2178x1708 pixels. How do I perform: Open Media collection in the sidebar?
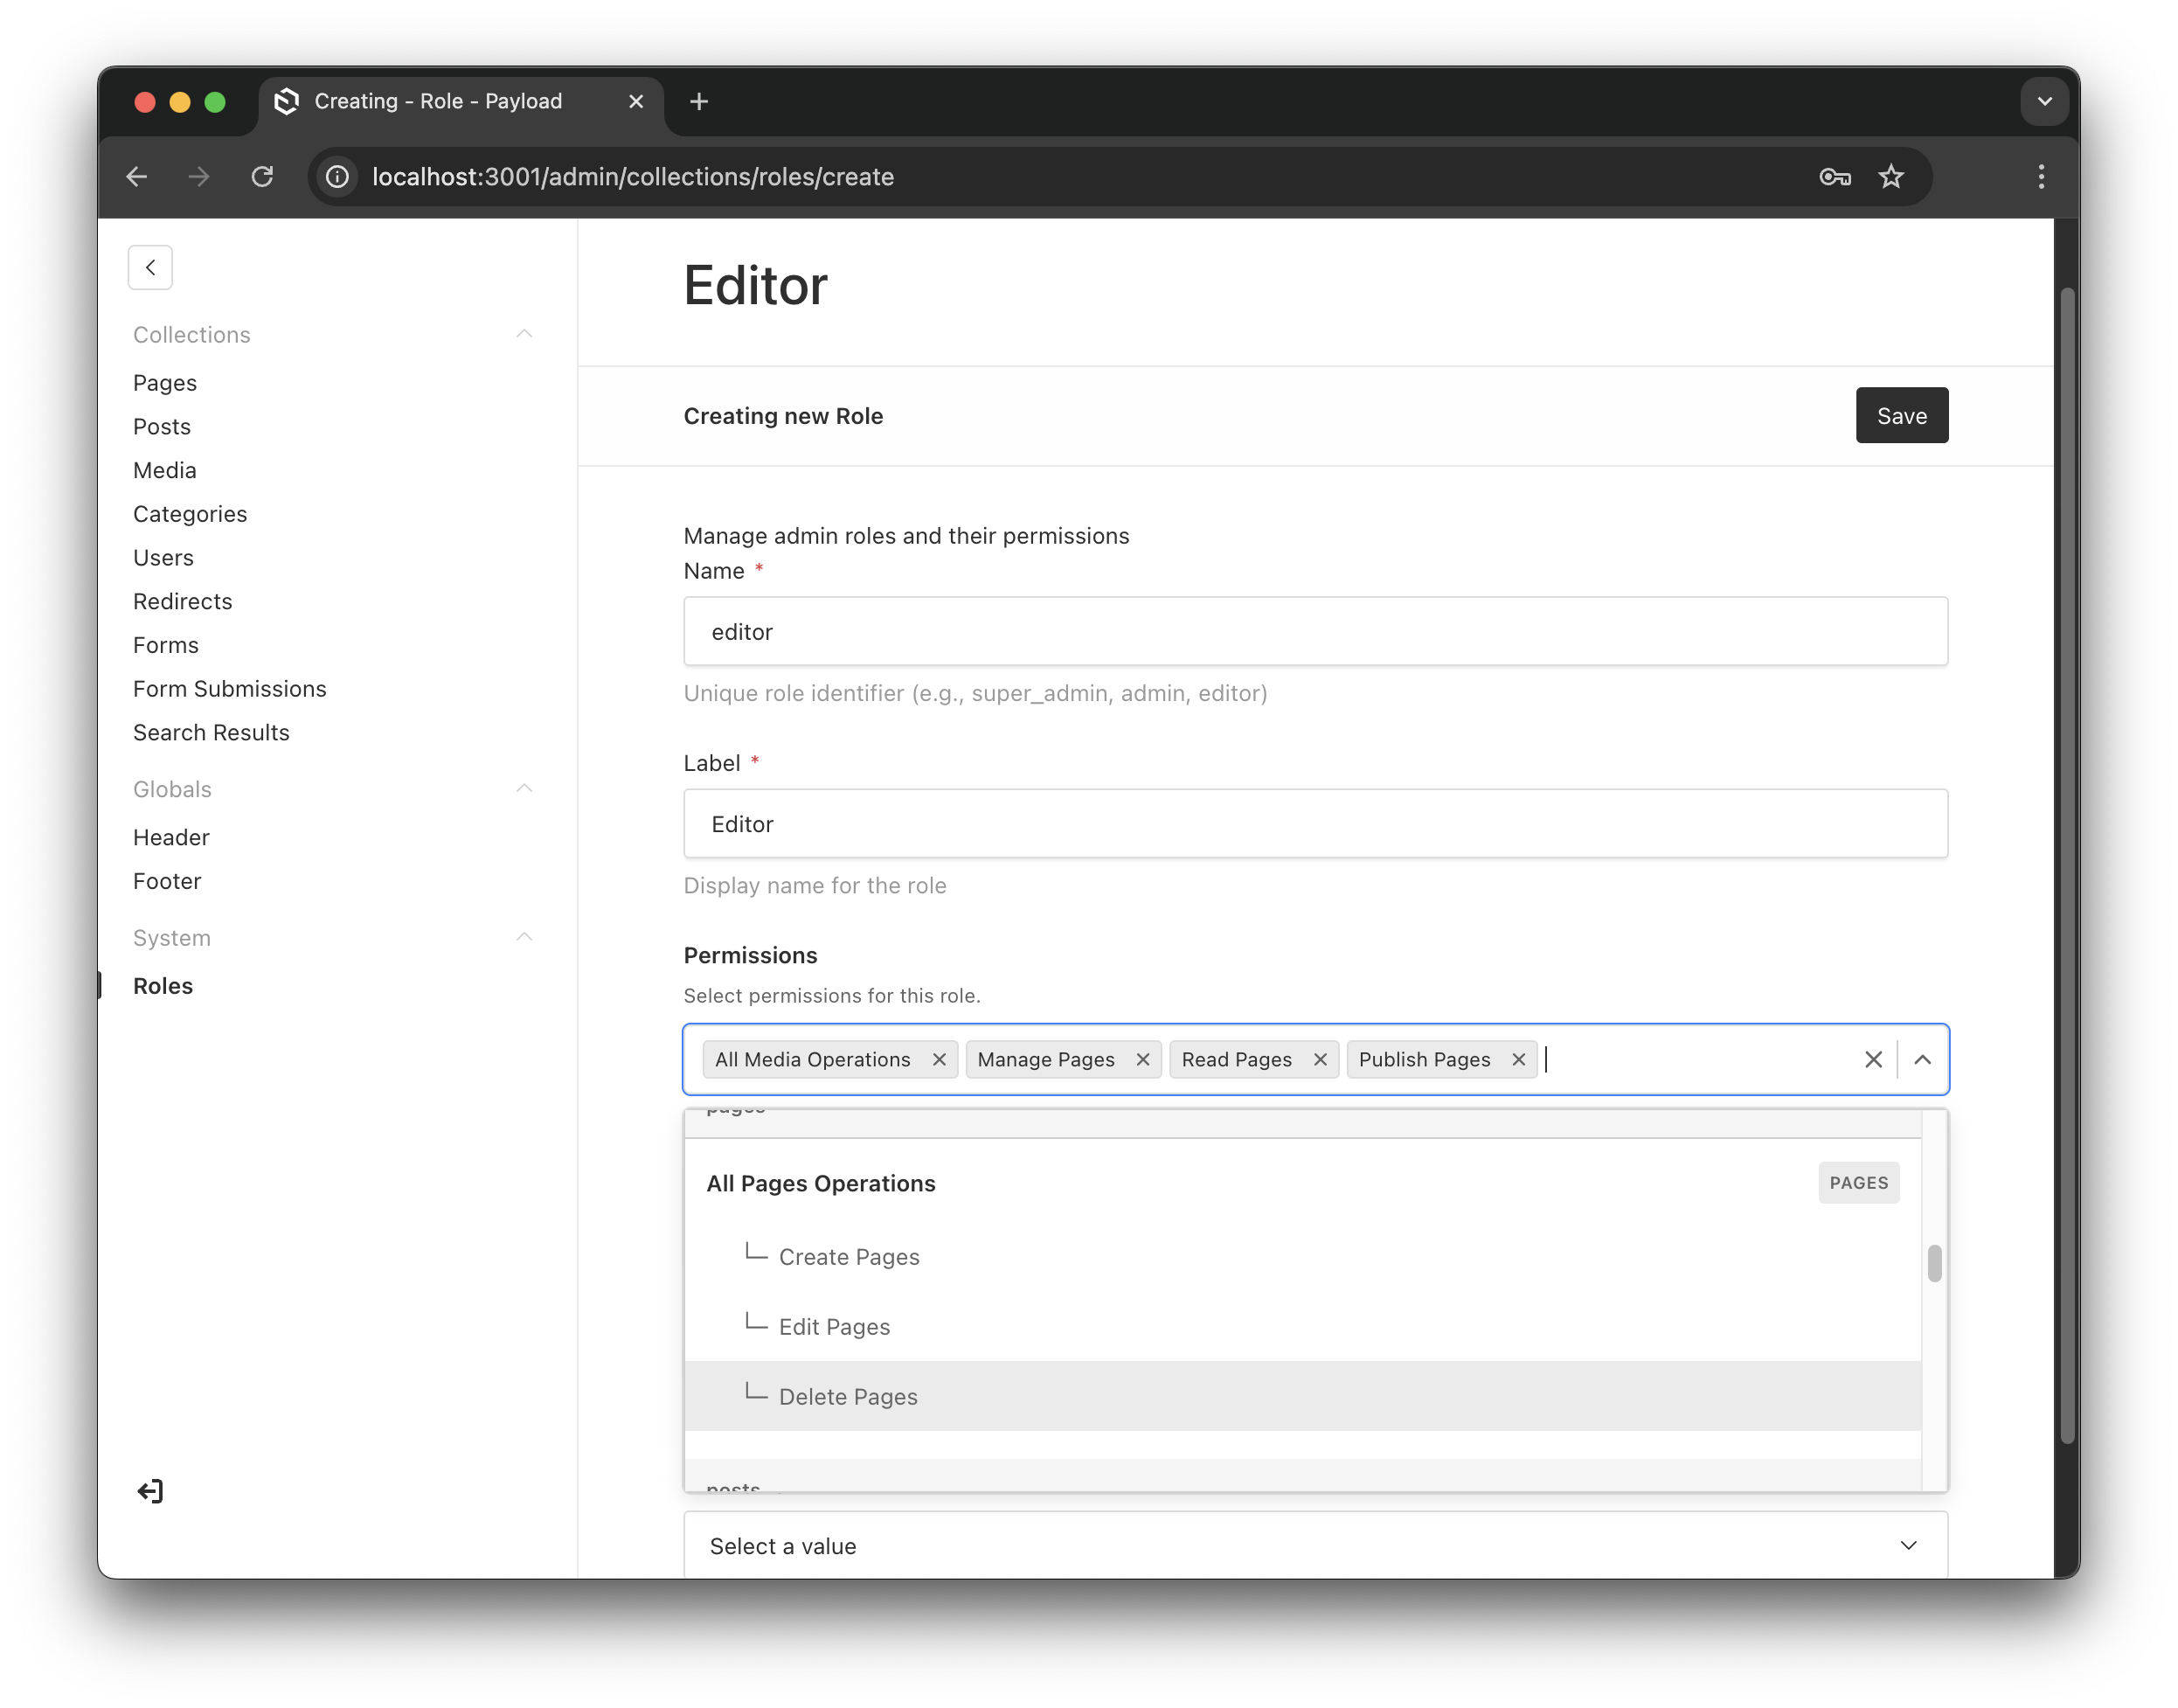pos(165,470)
